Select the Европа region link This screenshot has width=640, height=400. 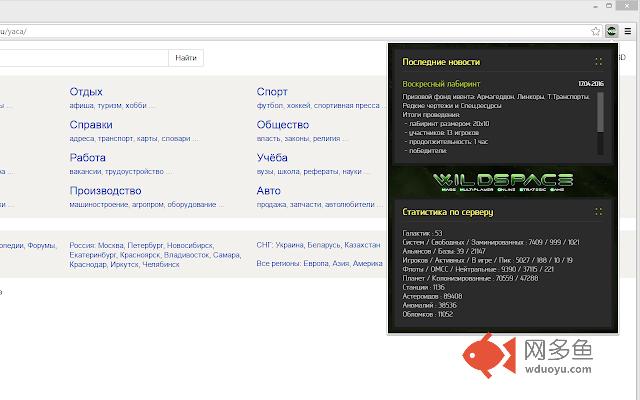click(x=316, y=263)
